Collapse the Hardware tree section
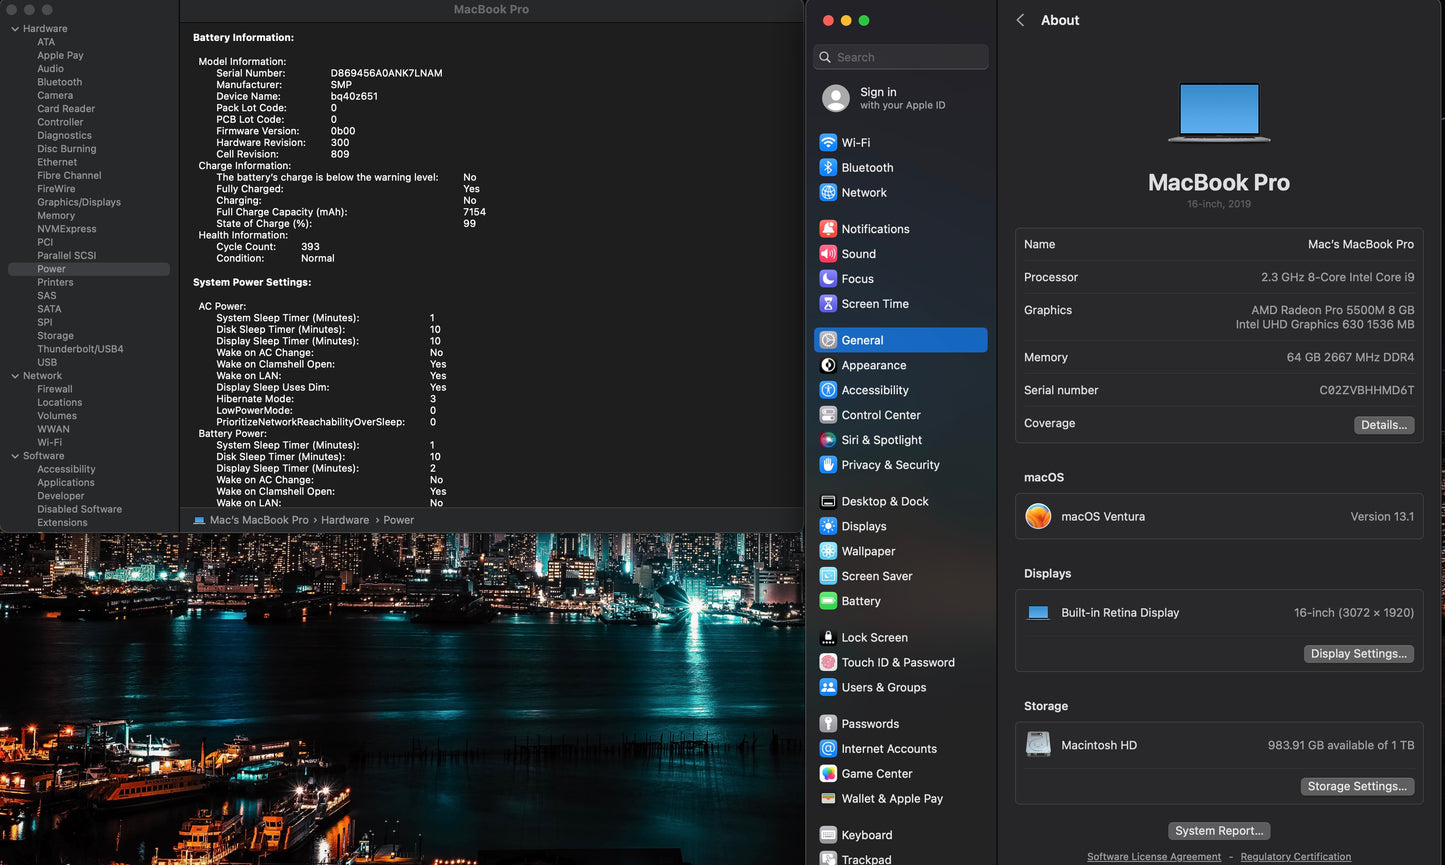 click(15, 29)
